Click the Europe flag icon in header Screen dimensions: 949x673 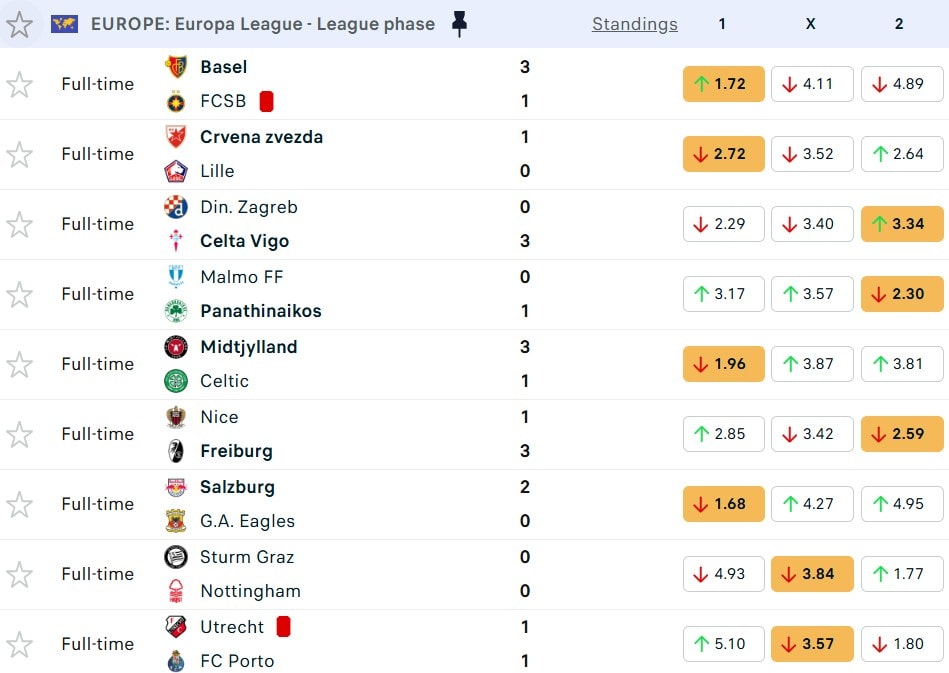65,24
